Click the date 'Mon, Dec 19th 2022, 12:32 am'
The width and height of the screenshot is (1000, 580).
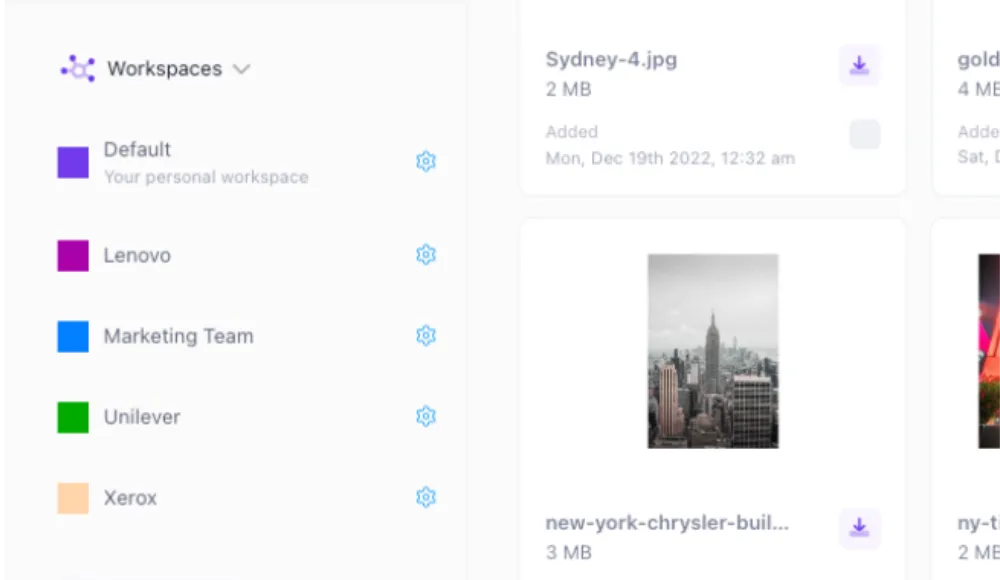(670, 158)
